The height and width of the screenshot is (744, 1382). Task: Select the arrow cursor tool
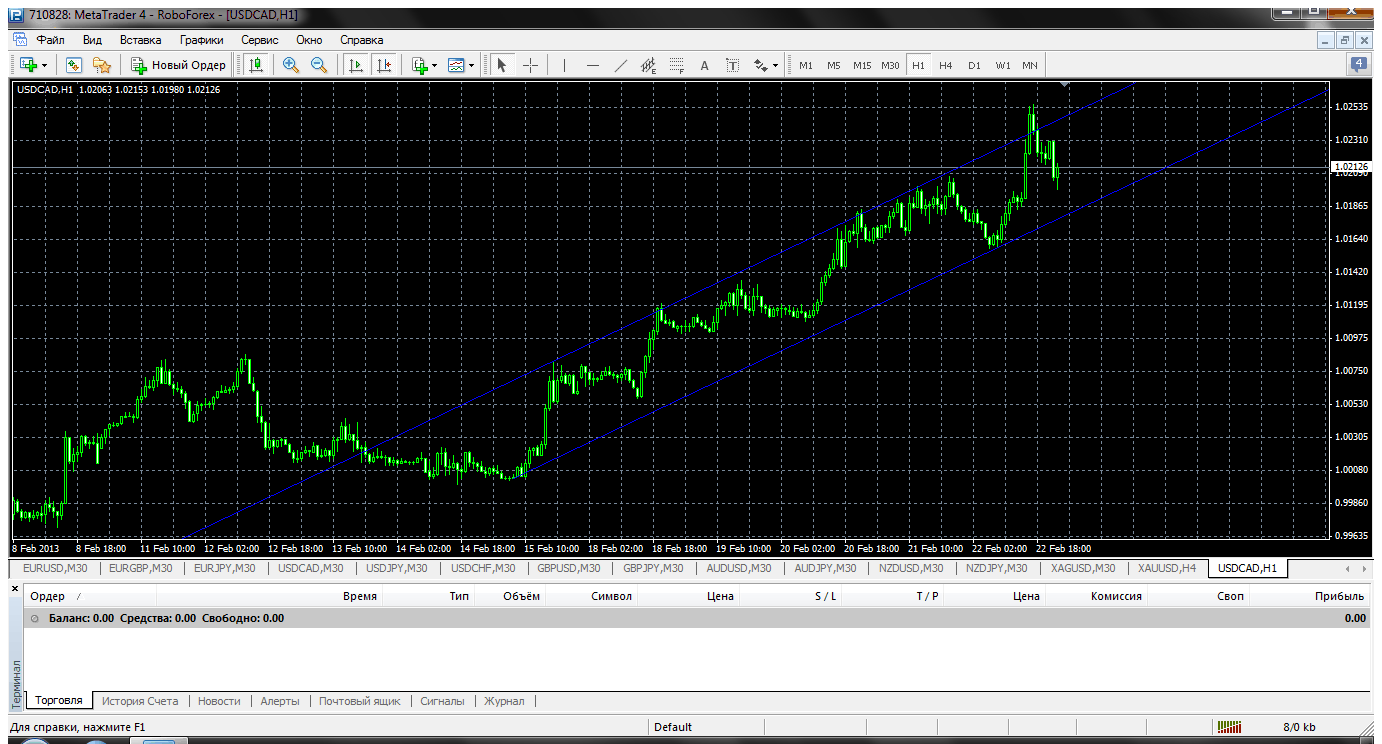502,65
